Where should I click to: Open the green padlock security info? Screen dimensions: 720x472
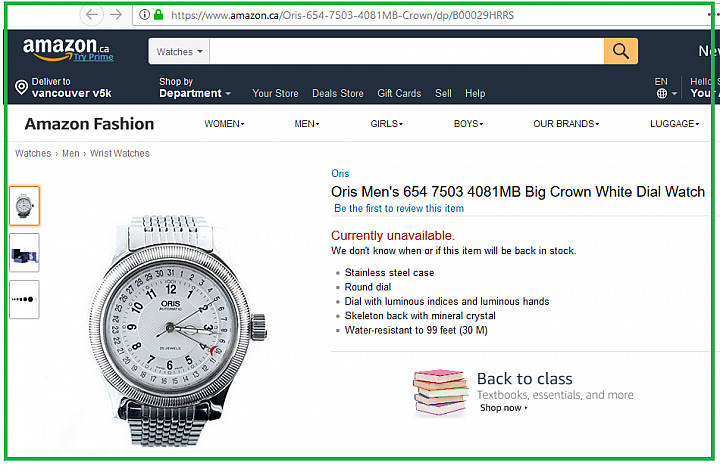pos(158,15)
